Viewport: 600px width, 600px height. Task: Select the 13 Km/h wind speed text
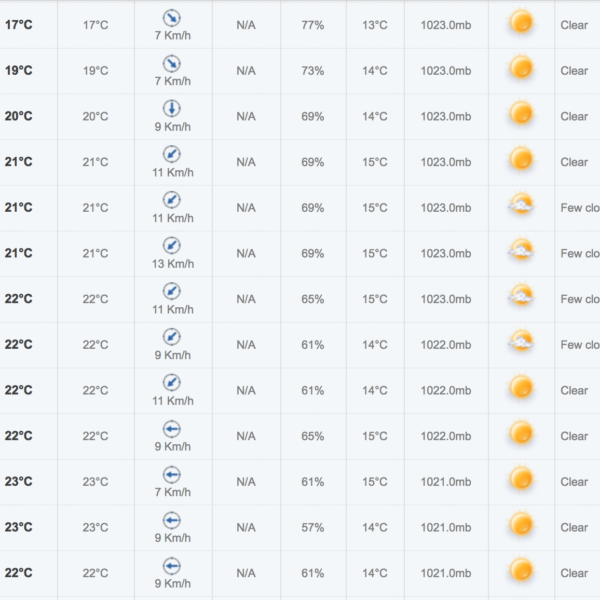tap(173, 264)
